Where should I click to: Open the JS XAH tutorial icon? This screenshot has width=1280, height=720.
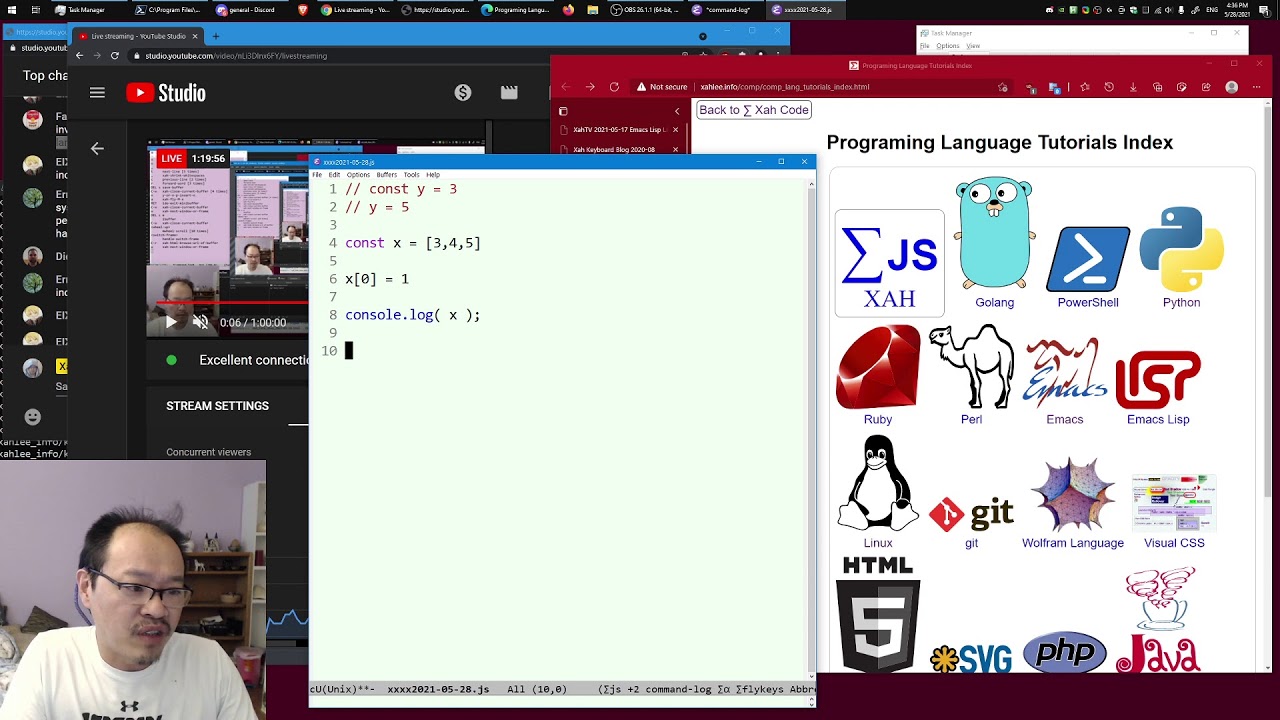(x=889, y=263)
